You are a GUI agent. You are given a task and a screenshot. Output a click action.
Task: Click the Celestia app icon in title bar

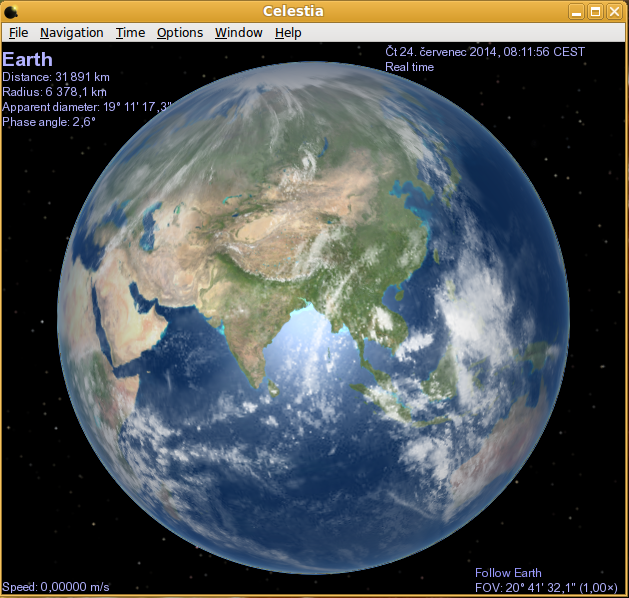[x=10, y=12]
